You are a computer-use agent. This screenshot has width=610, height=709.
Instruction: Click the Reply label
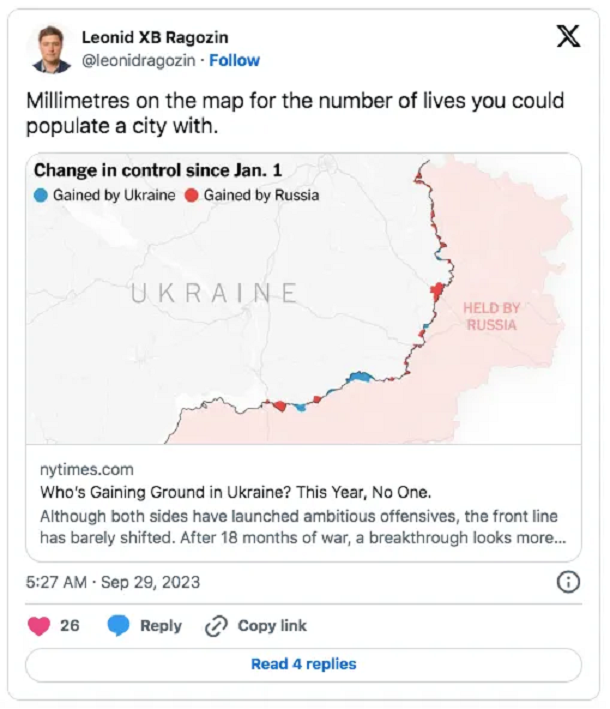[161, 626]
